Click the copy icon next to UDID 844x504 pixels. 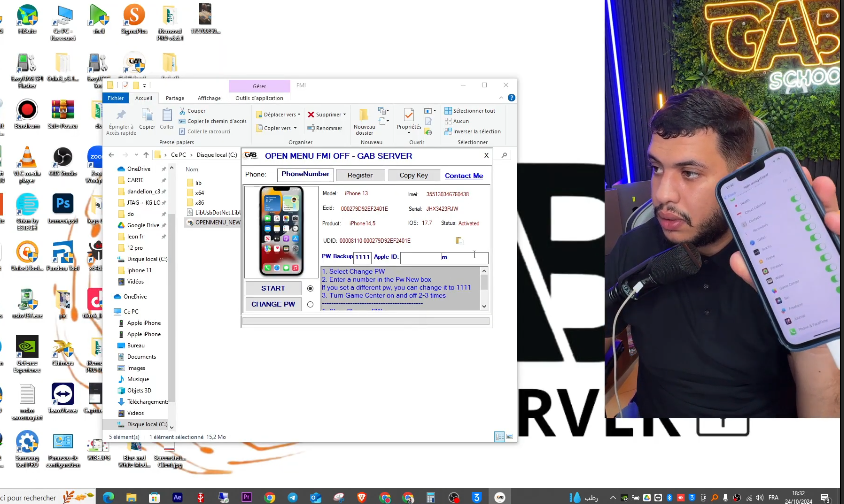459,240
